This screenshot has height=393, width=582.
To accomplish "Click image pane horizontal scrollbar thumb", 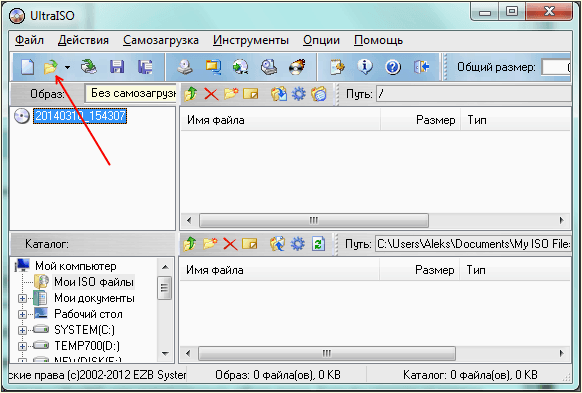I will pos(314,220).
